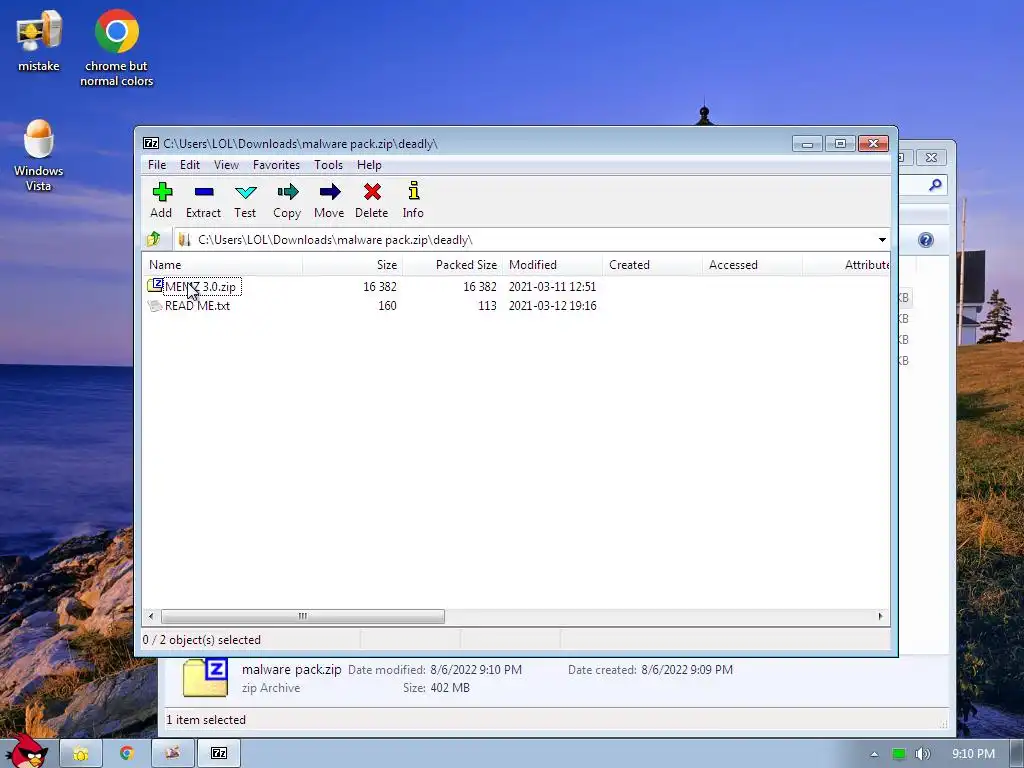This screenshot has height=768, width=1024.
Task: Select the Windows Vista desktop icon
Action: click(39, 155)
